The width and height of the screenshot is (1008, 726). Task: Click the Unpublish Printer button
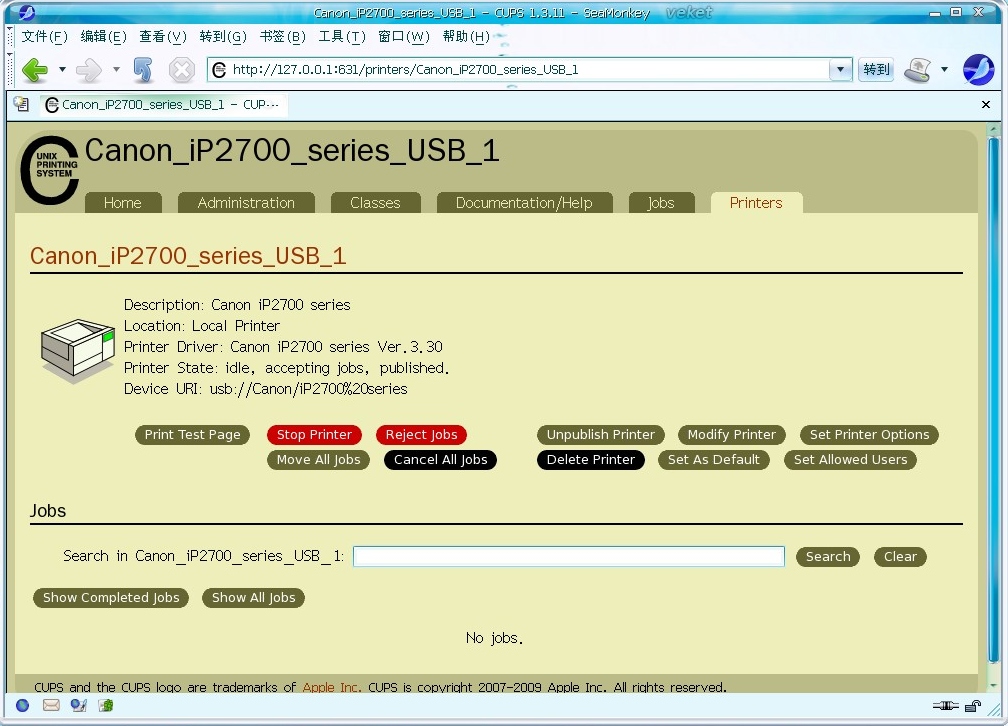[x=600, y=435]
